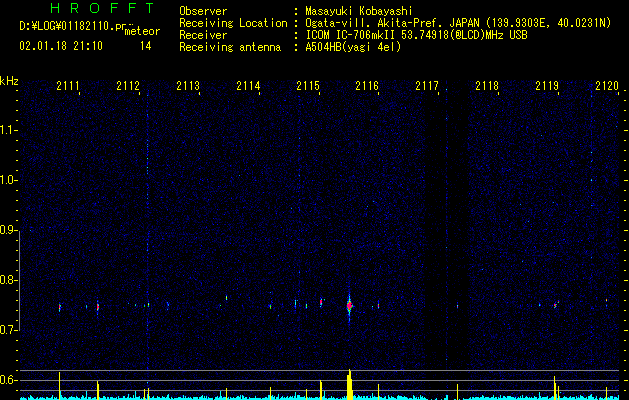The height and width of the screenshot is (400, 629).
Task: Click the 2120 time axis label
Action: click(x=607, y=86)
